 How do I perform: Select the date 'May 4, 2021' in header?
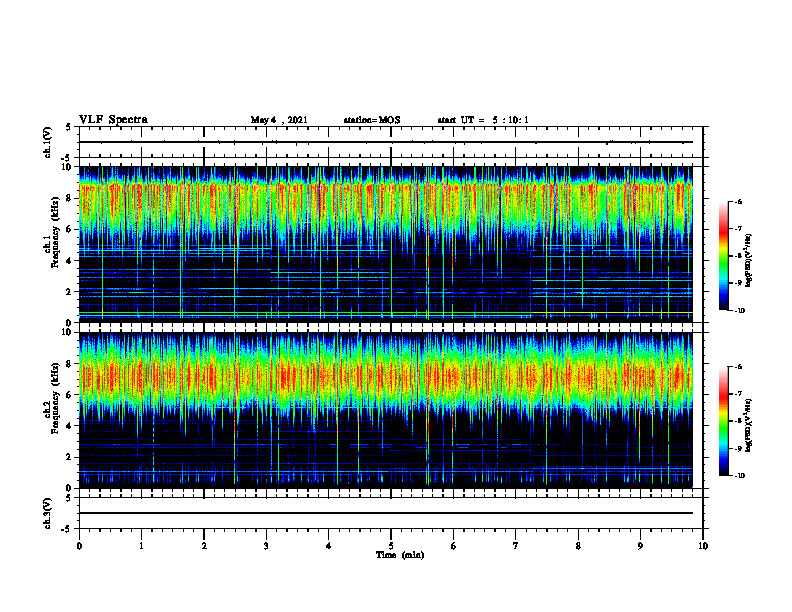(x=279, y=120)
